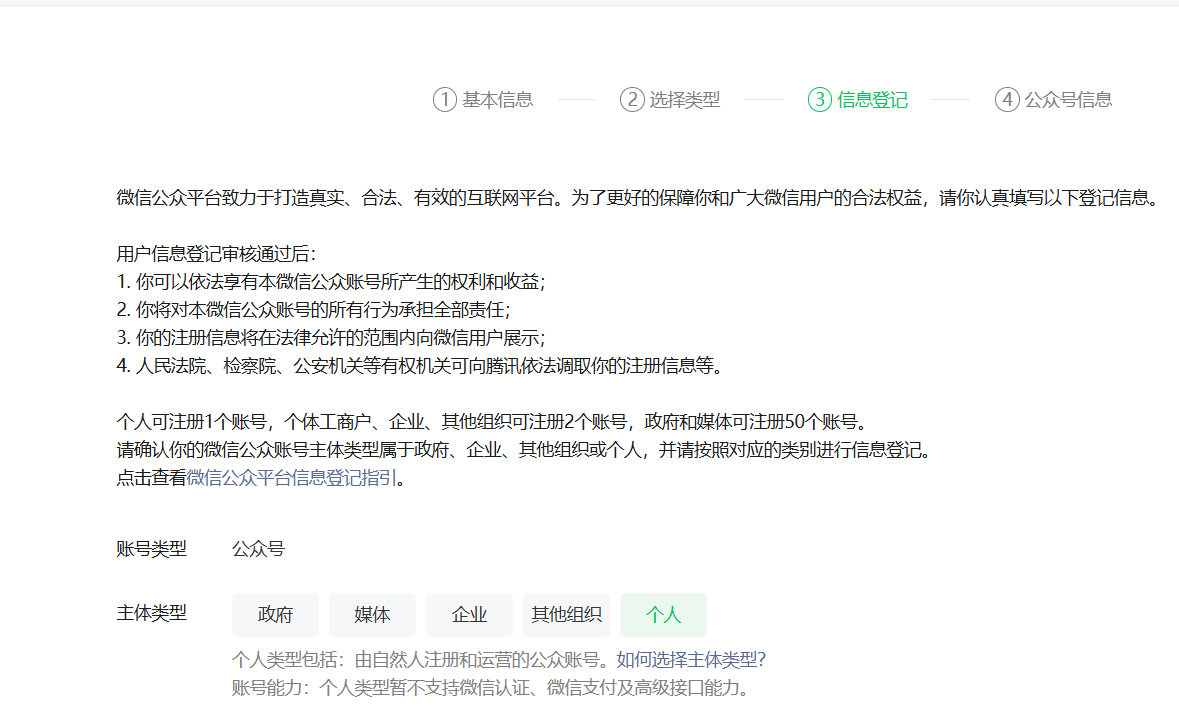Click line 3 about 注册信息 展示

pos(331,338)
